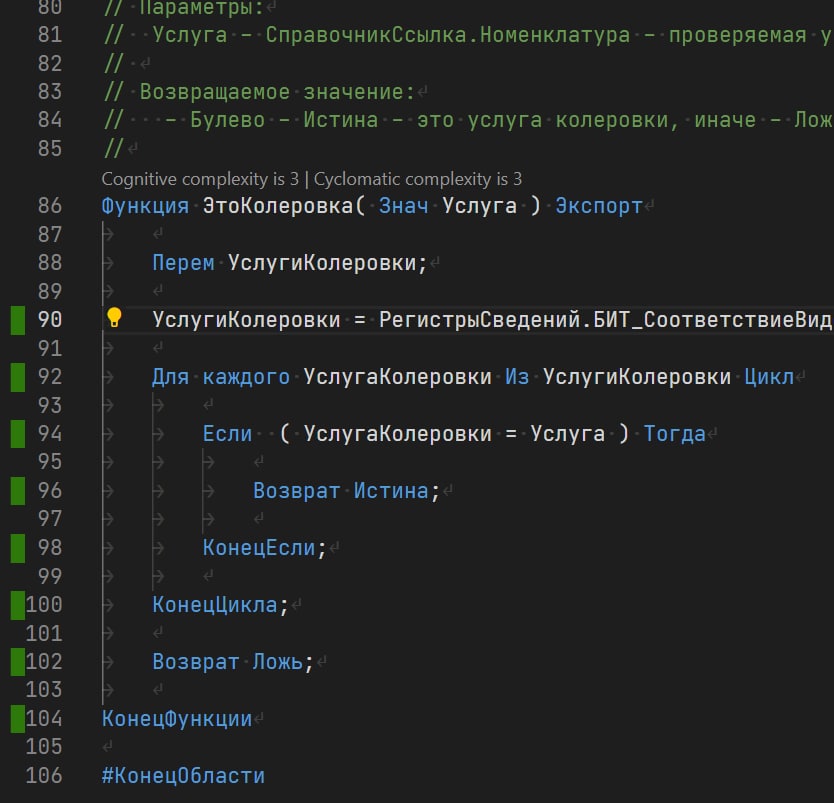Click the keyword КонецФункции on line 104
The width and height of the screenshot is (834, 803).
[177, 718]
